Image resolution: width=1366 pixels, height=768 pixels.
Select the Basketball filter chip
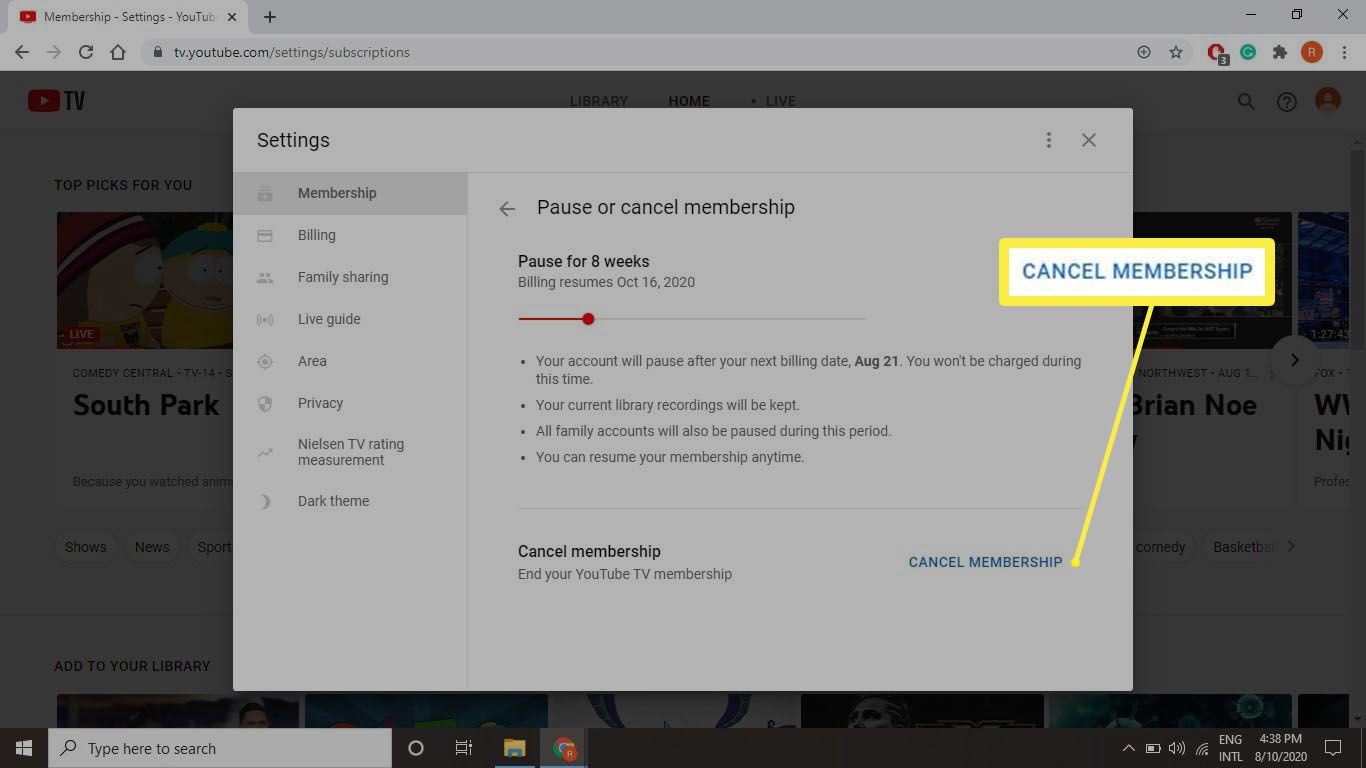point(1243,547)
